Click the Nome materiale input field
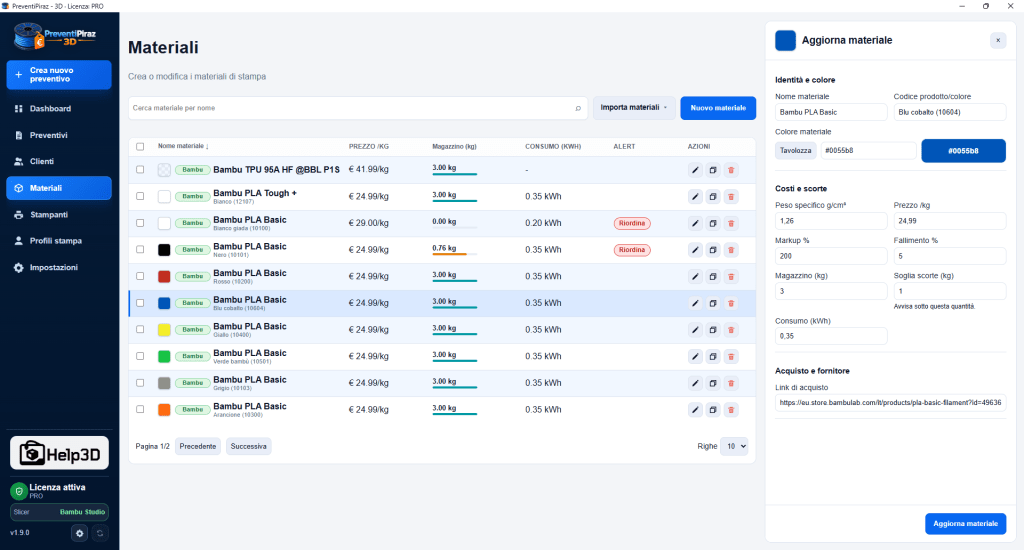Screen dimensions: 1024x550 (x=831, y=112)
